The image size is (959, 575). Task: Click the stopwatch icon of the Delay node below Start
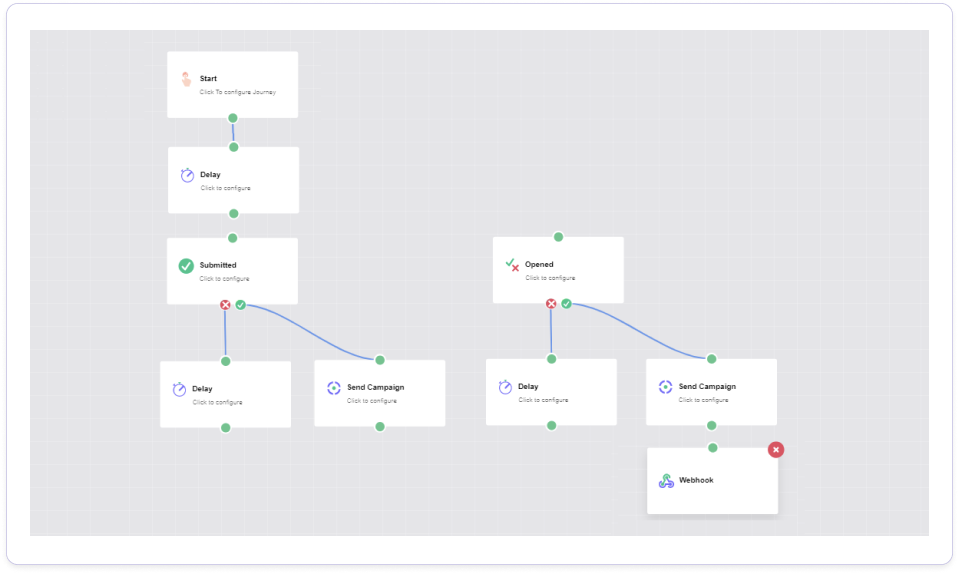point(187,176)
